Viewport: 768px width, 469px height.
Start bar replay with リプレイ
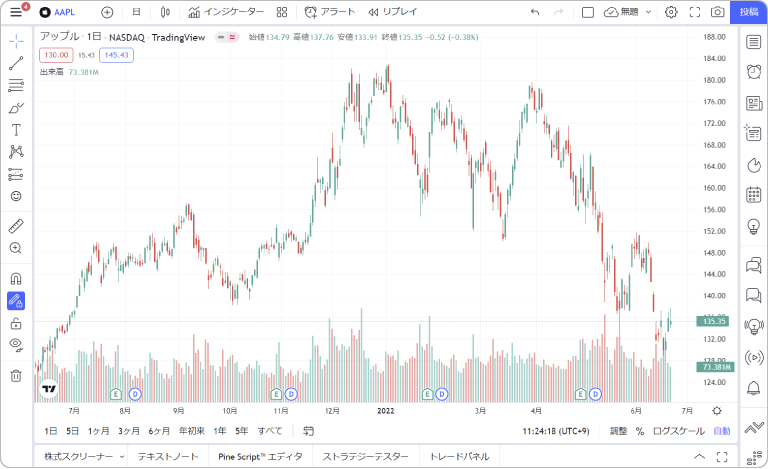click(x=393, y=12)
